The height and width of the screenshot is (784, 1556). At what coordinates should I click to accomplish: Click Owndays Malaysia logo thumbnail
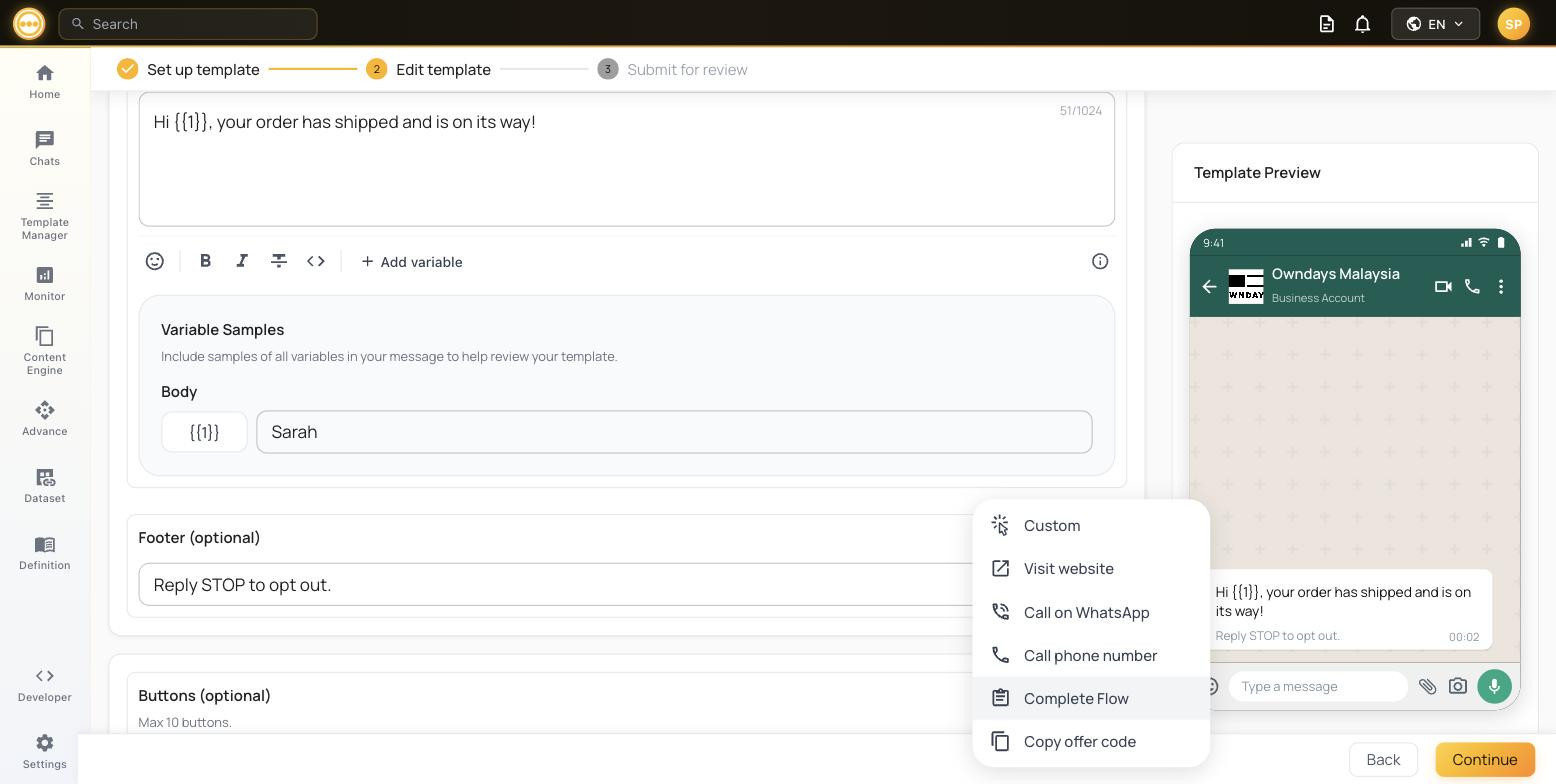[x=1246, y=286]
